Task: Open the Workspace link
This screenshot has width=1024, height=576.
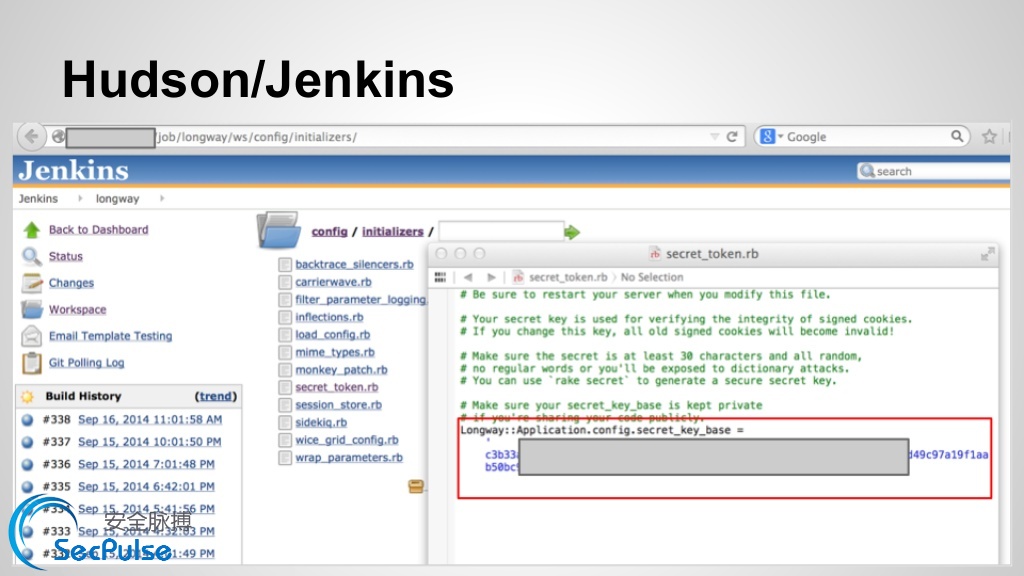Action: click(x=78, y=310)
